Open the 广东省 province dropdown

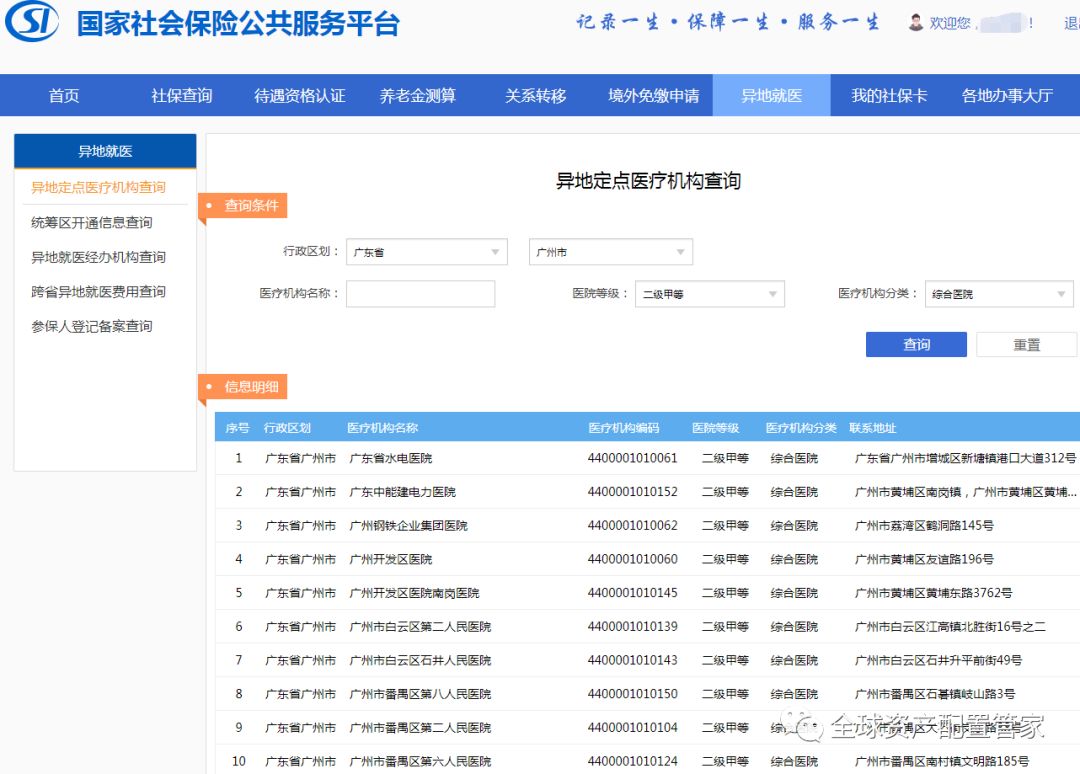coord(427,253)
